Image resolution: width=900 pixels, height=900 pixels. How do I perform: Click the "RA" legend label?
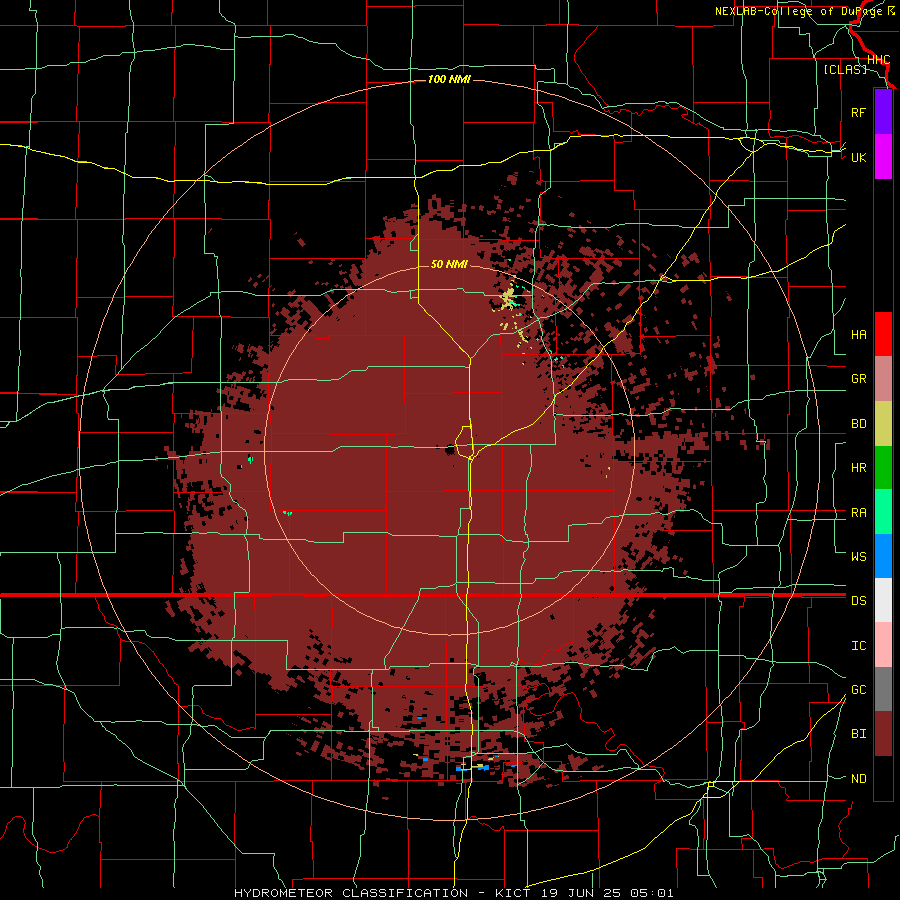coord(858,513)
